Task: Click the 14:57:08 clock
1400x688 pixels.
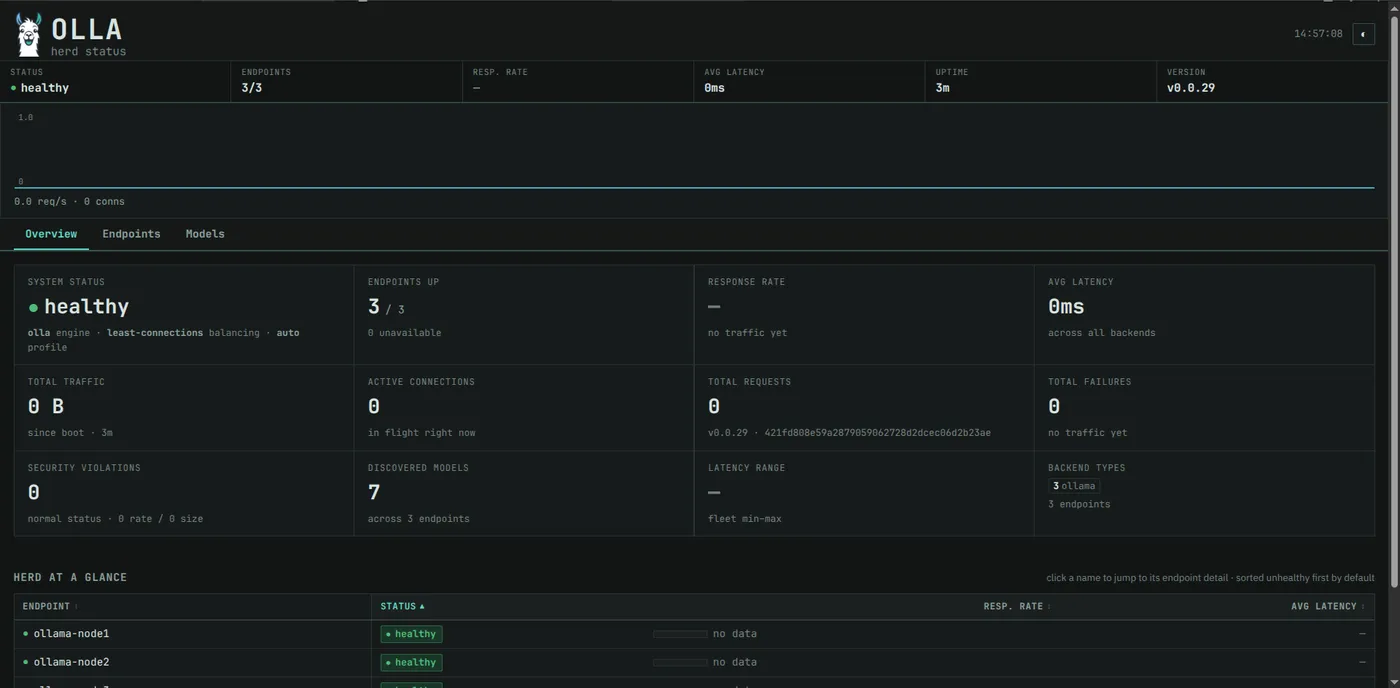Action: pos(1318,34)
